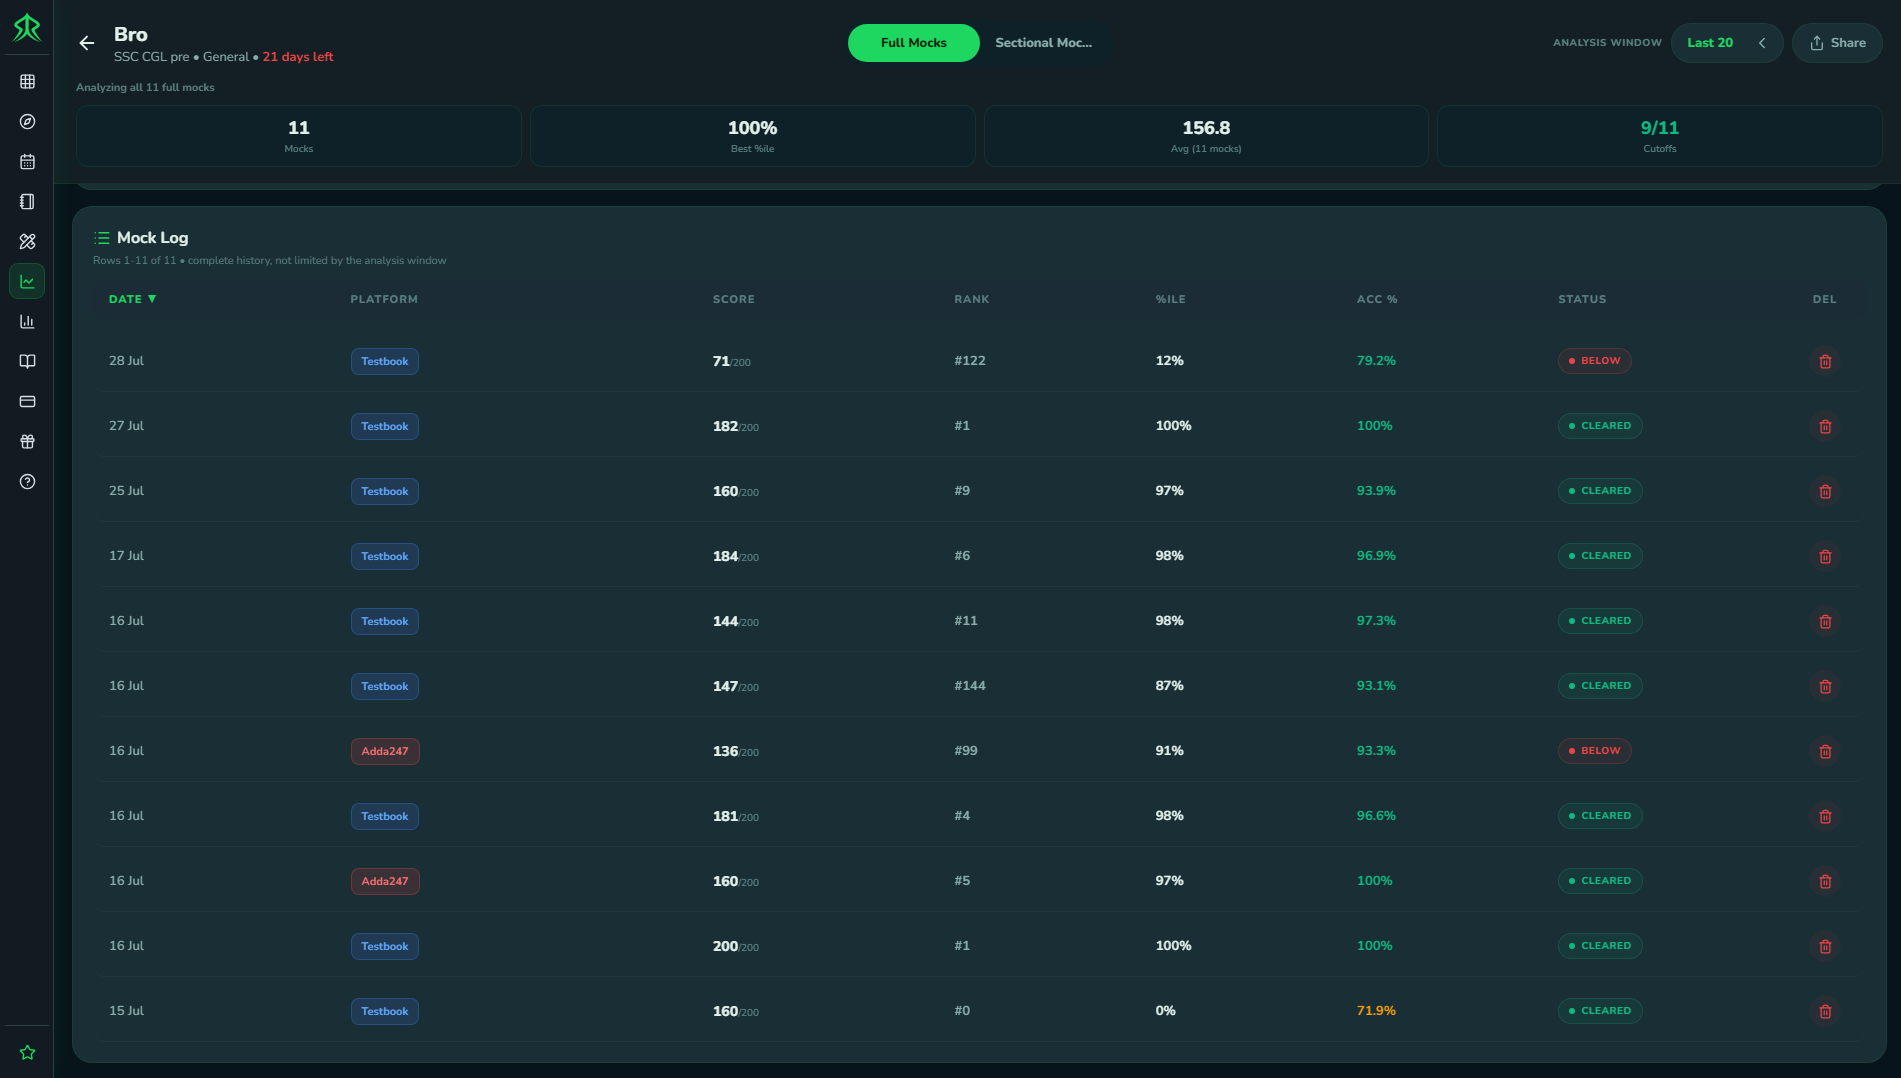
Task: Open the help question mark icon
Action: coord(27,482)
